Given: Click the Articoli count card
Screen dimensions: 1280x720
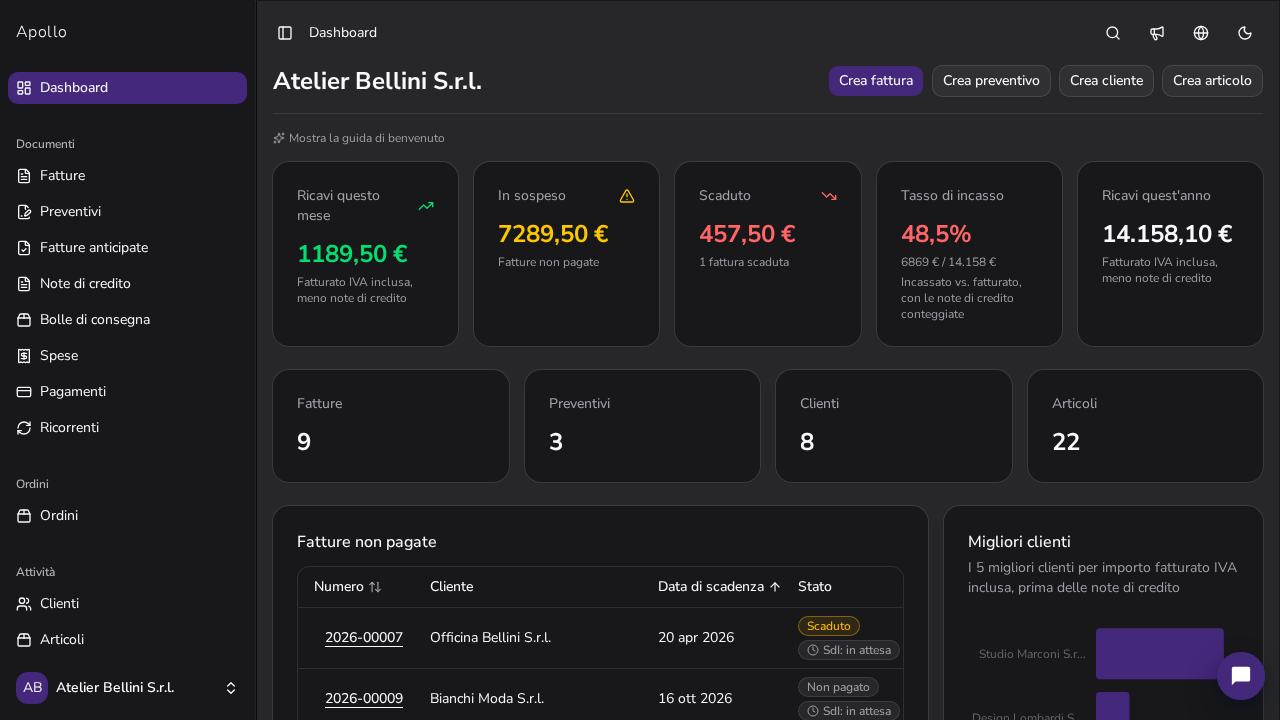Looking at the screenshot, I should pyautogui.click(x=1145, y=426).
